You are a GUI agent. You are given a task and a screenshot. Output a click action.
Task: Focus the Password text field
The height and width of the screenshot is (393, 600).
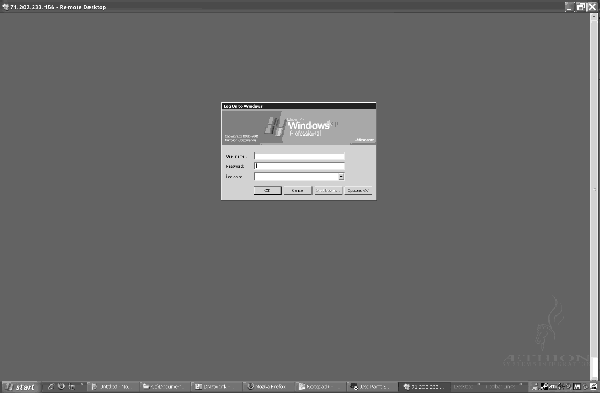pyautogui.click(x=299, y=166)
